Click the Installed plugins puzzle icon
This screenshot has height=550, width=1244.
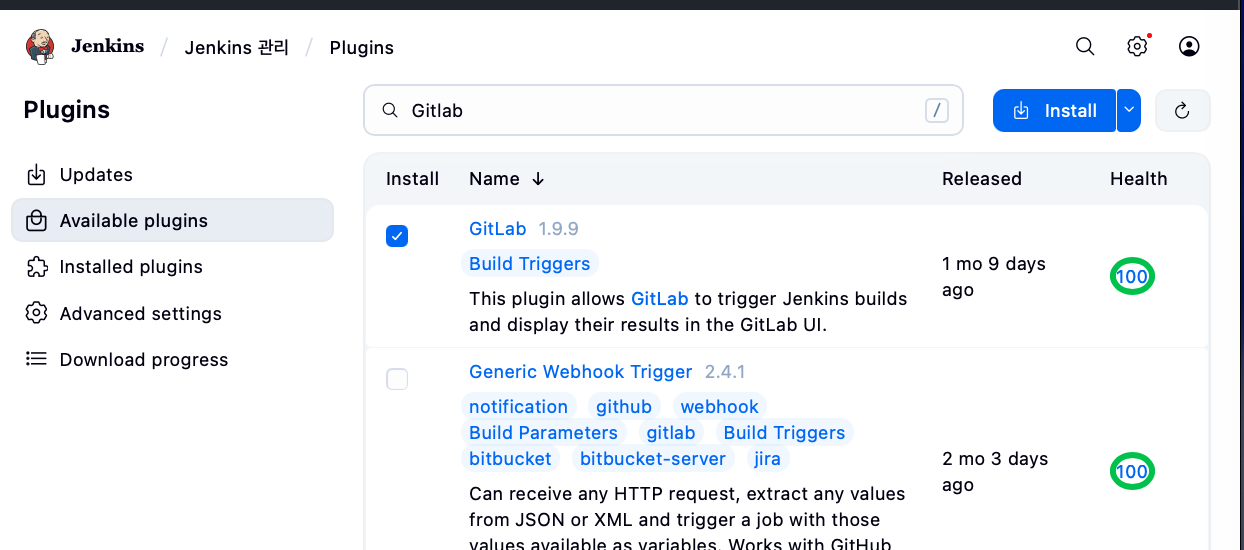36,267
